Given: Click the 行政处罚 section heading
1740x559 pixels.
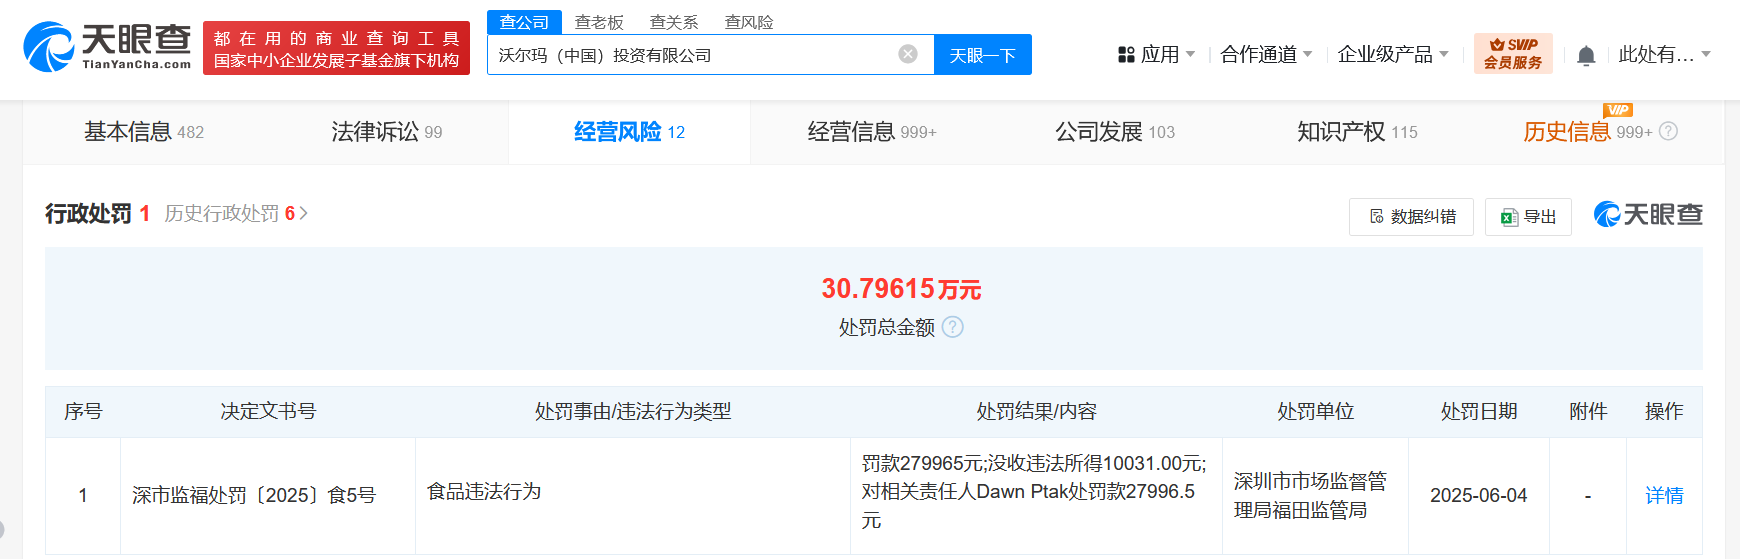Looking at the screenshot, I should click(88, 213).
